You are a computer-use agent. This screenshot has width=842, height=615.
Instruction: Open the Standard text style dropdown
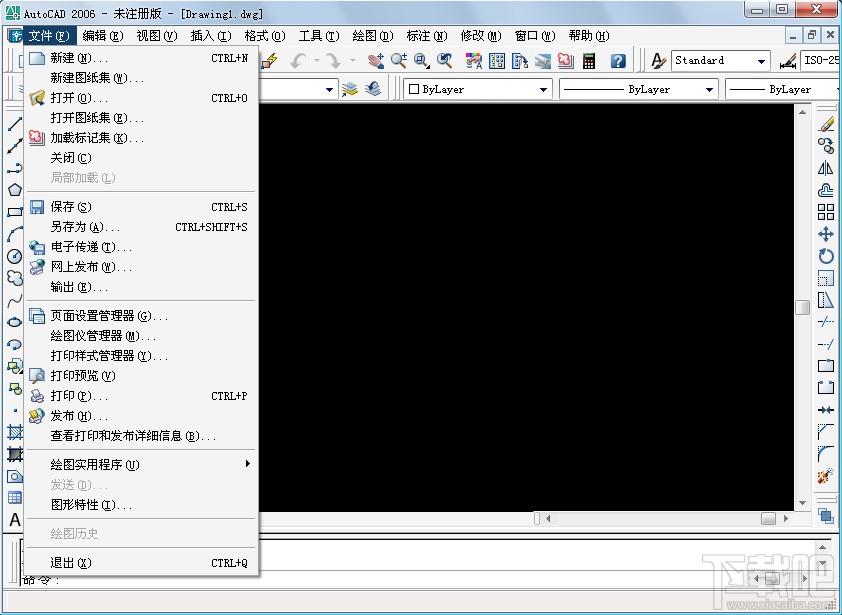pos(763,59)
